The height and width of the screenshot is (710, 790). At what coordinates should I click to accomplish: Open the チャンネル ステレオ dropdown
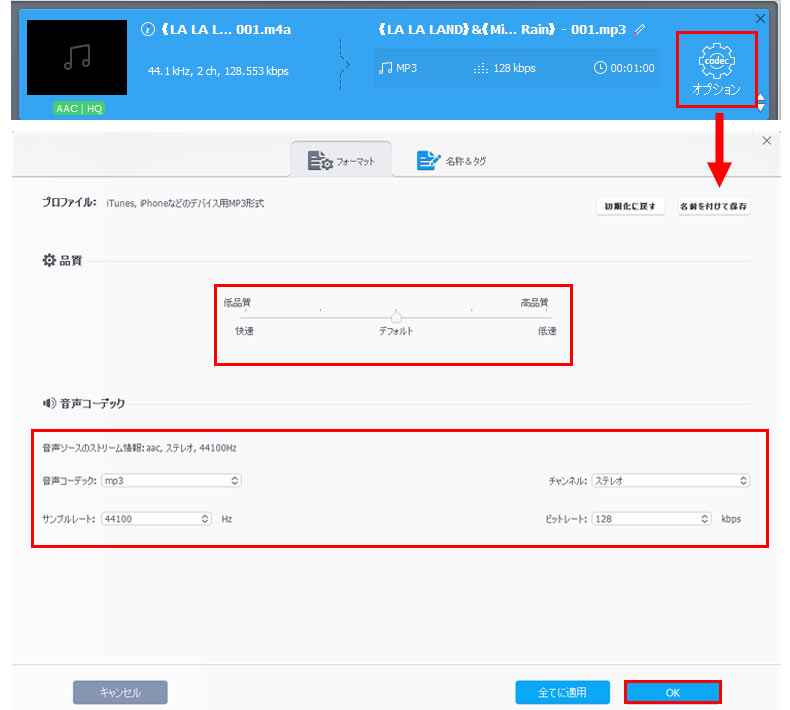pos(671,481)
